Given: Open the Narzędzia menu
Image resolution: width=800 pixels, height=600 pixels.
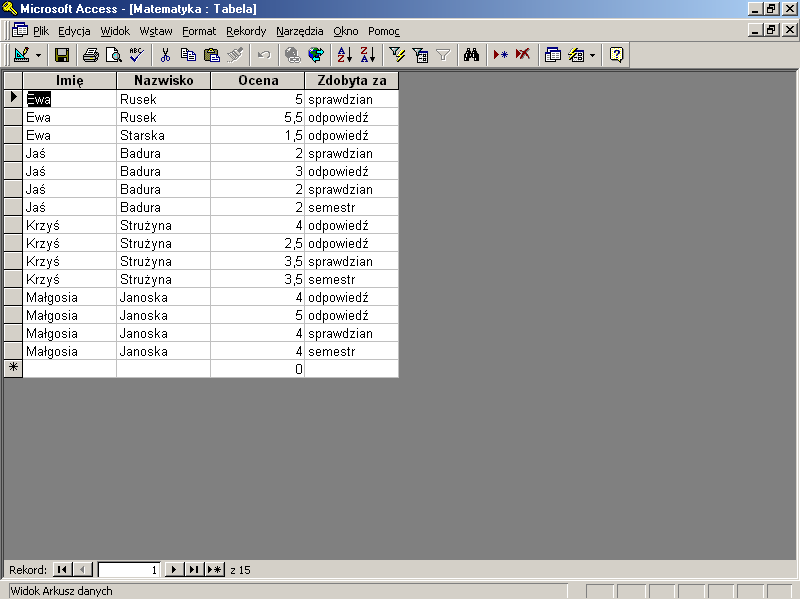Looking at the screenshot, I should coord(300,31).
